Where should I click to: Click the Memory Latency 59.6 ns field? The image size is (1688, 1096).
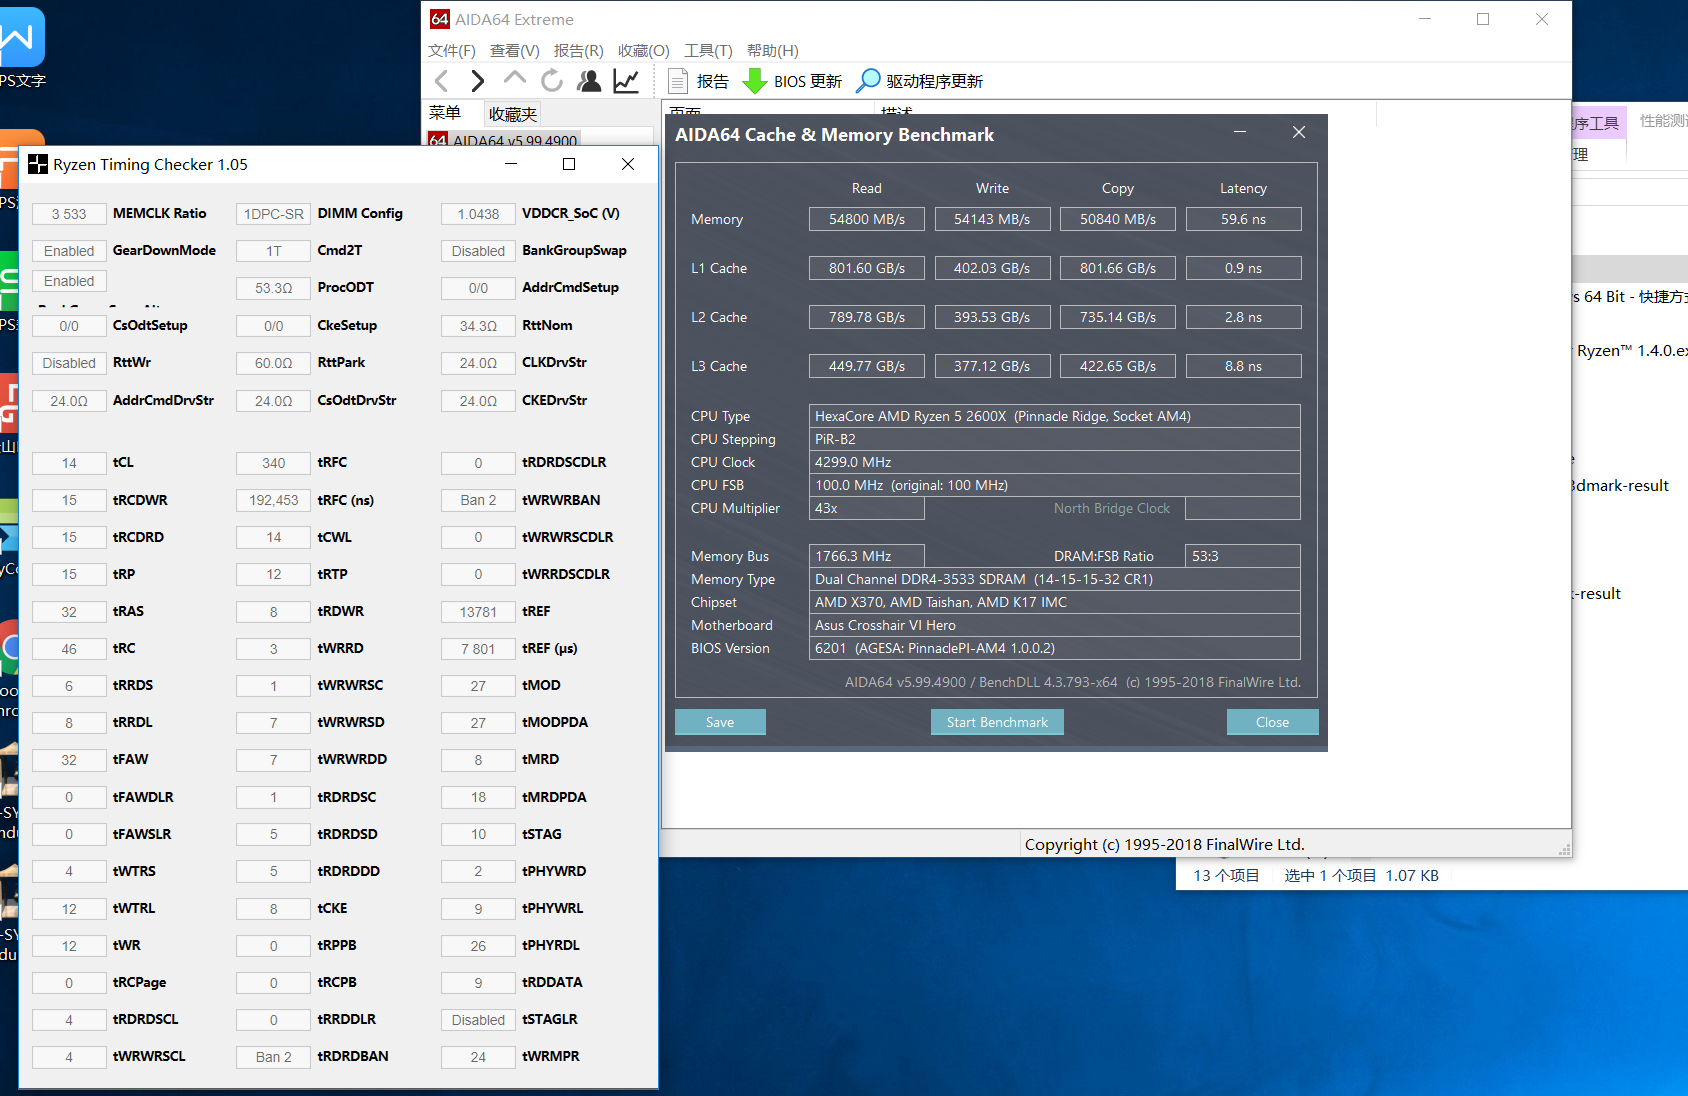pos(1243,219)
